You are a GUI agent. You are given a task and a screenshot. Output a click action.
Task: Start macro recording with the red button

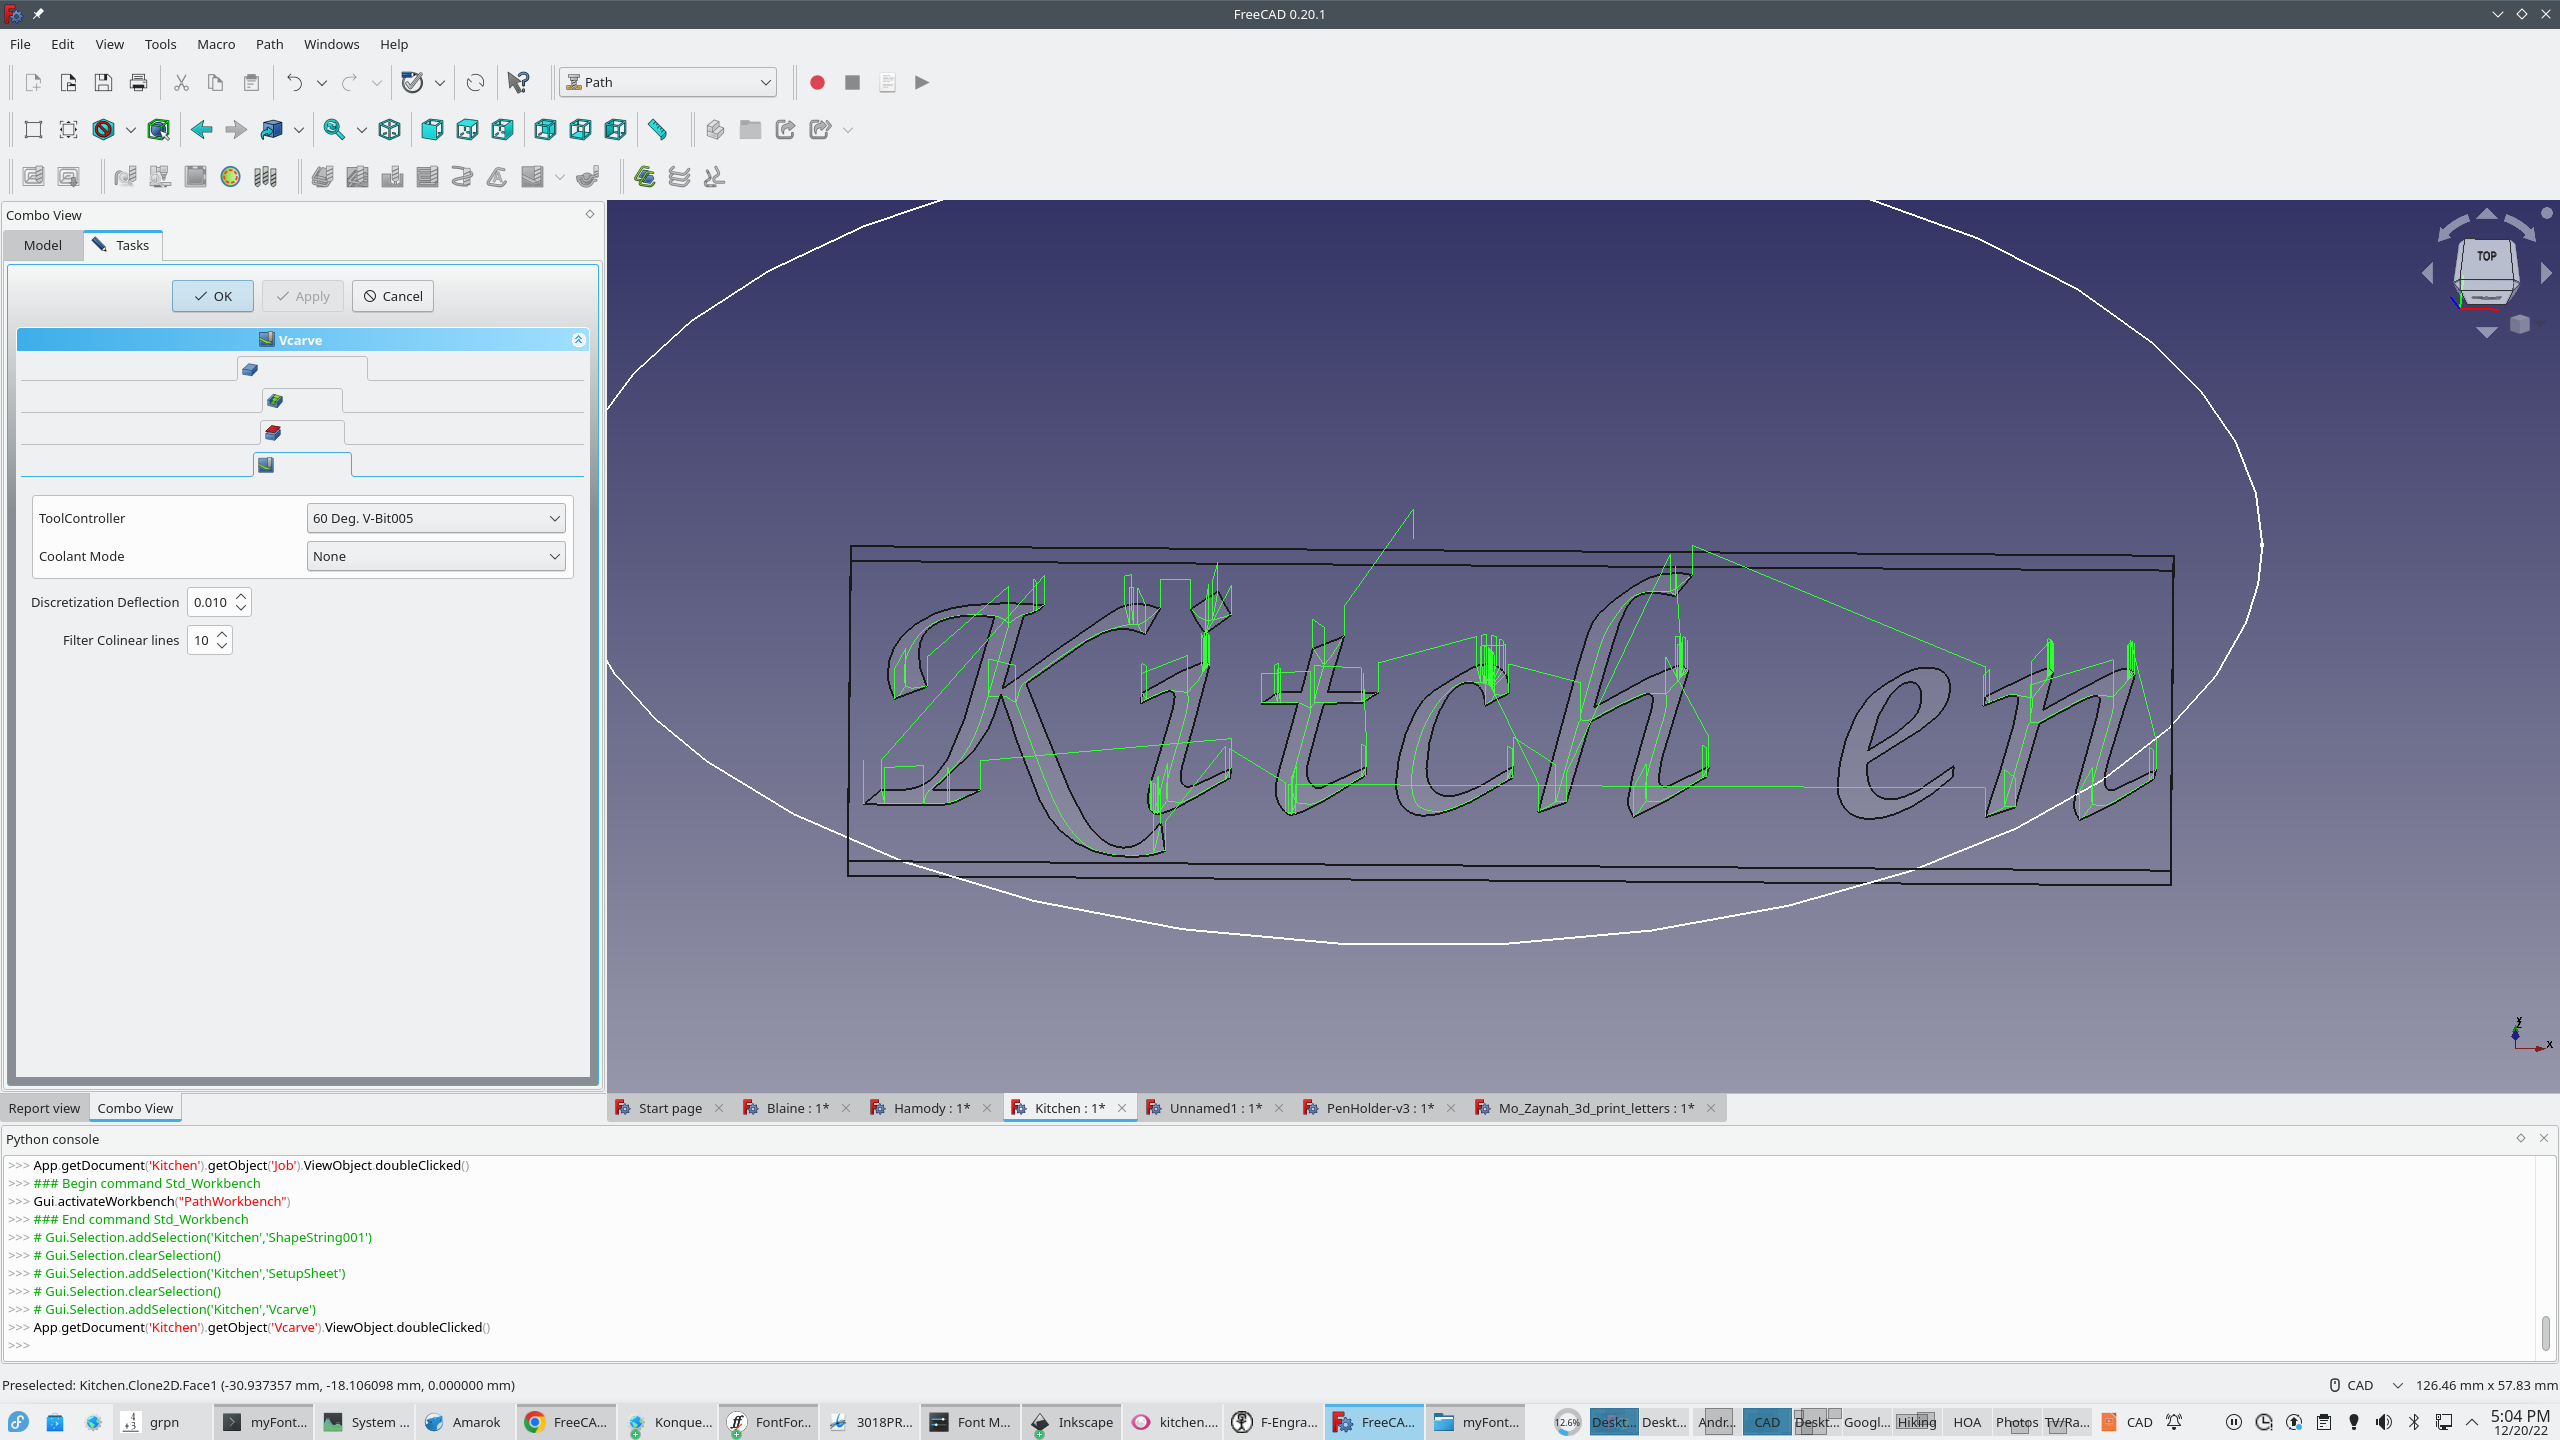point(816,82)
